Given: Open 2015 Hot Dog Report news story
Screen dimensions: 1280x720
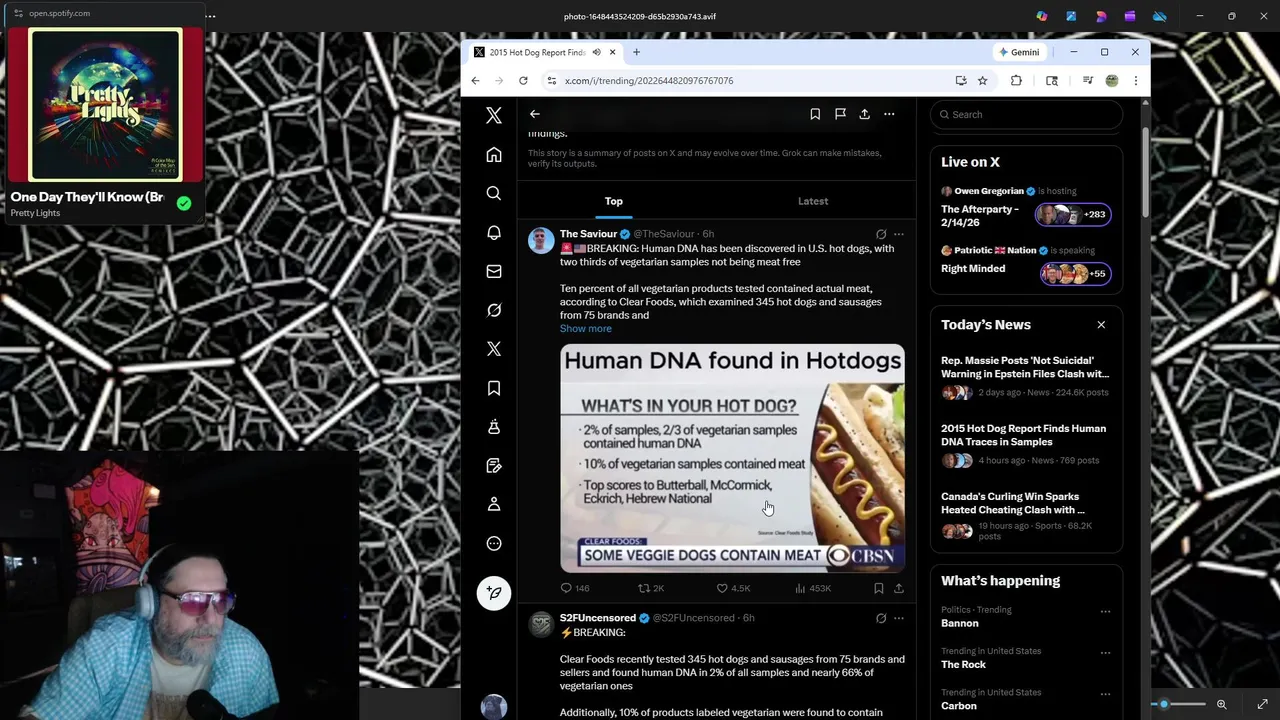Looking at the screenshot, I should pos(1026,445).
